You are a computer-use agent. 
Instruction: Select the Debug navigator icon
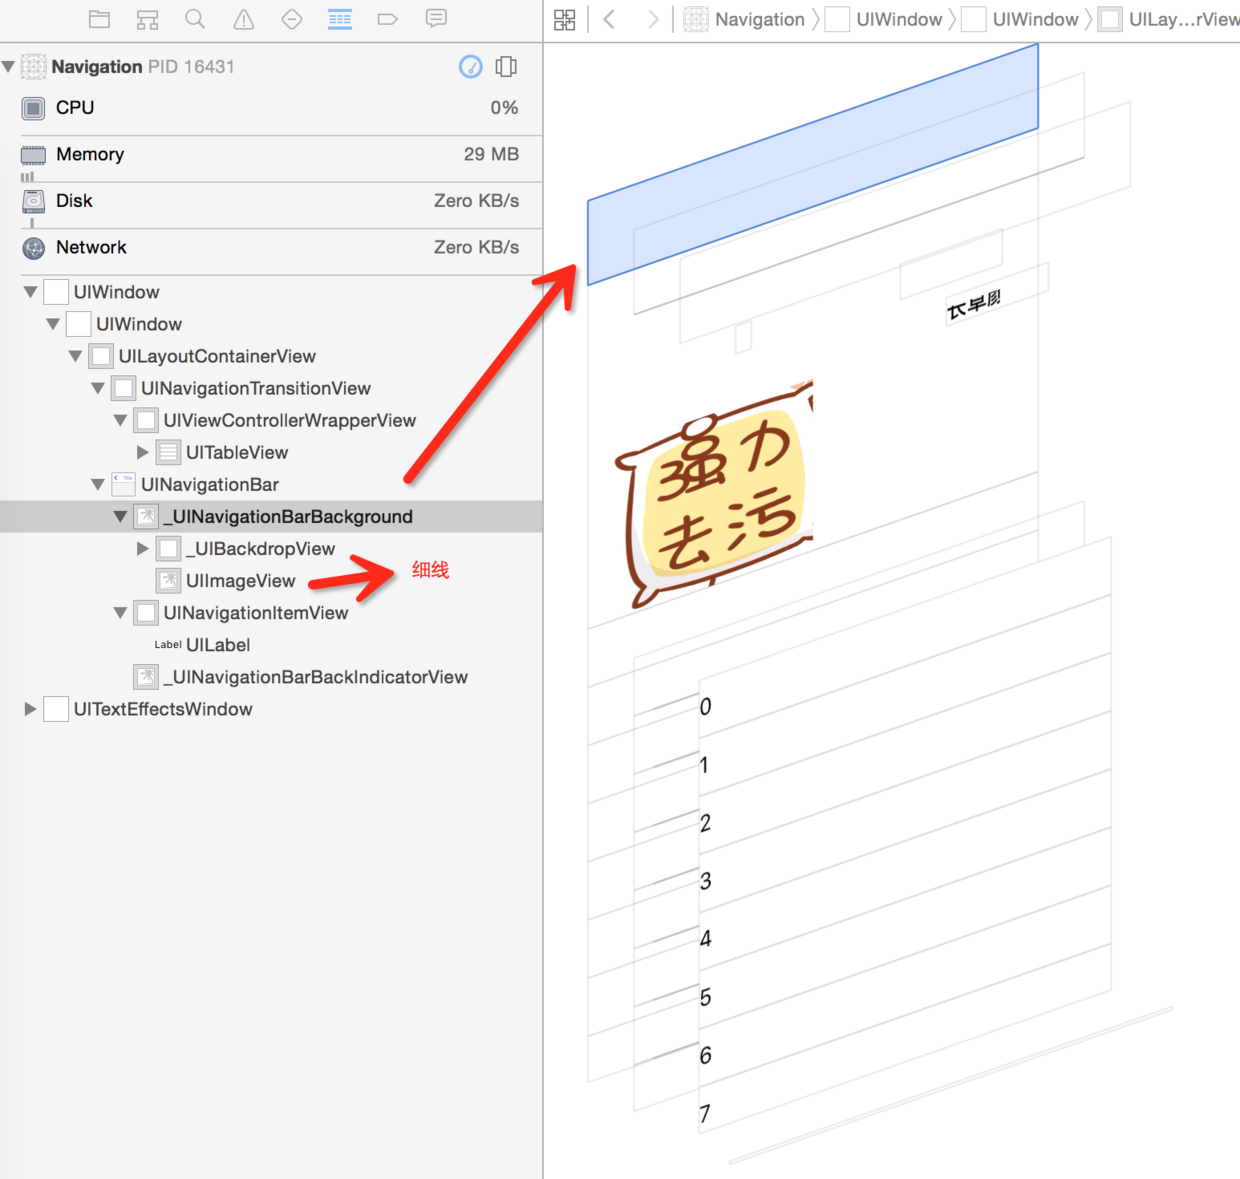click(x=340, y=19)
